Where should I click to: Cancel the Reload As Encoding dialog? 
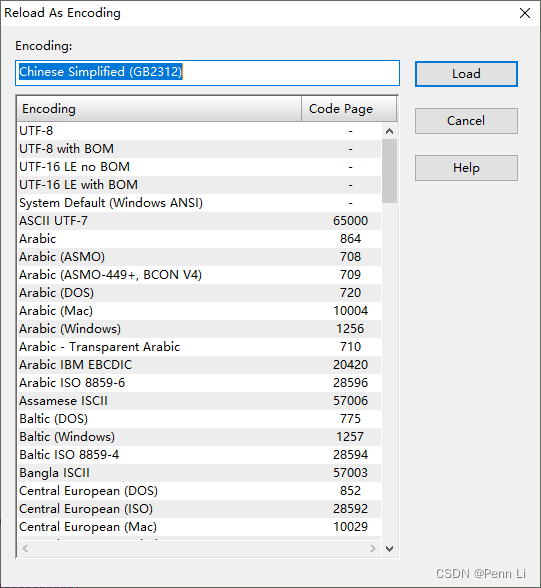(466, 121)
